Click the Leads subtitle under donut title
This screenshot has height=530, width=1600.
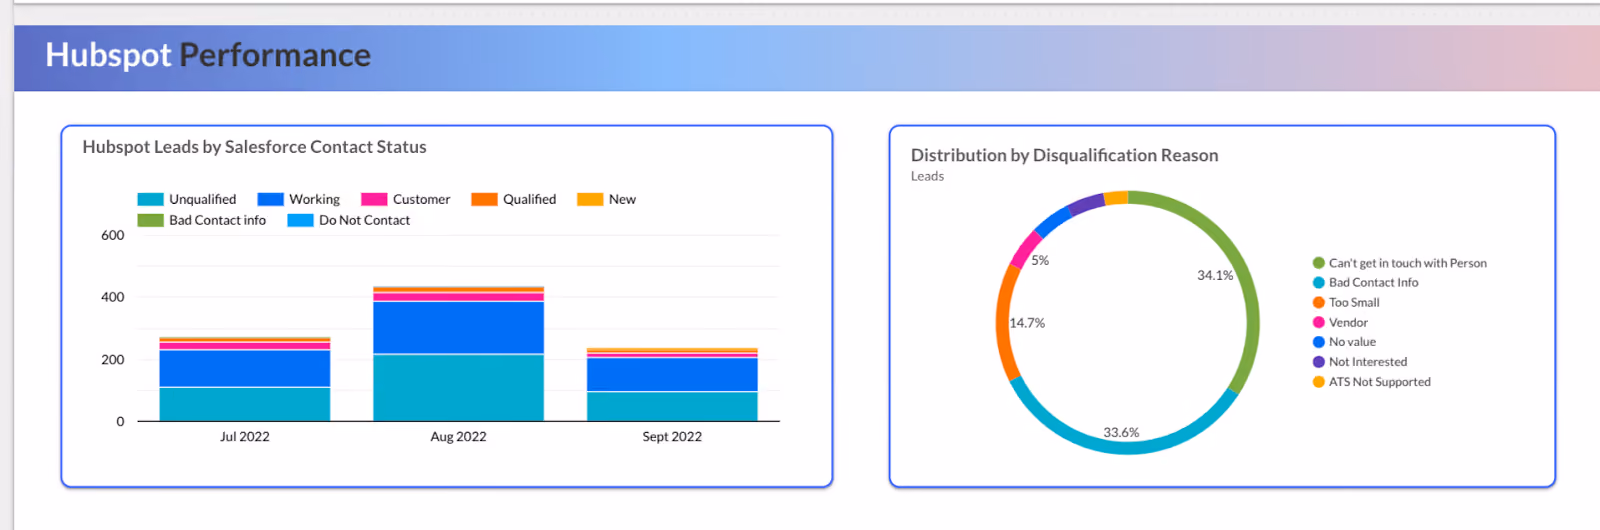927,176
